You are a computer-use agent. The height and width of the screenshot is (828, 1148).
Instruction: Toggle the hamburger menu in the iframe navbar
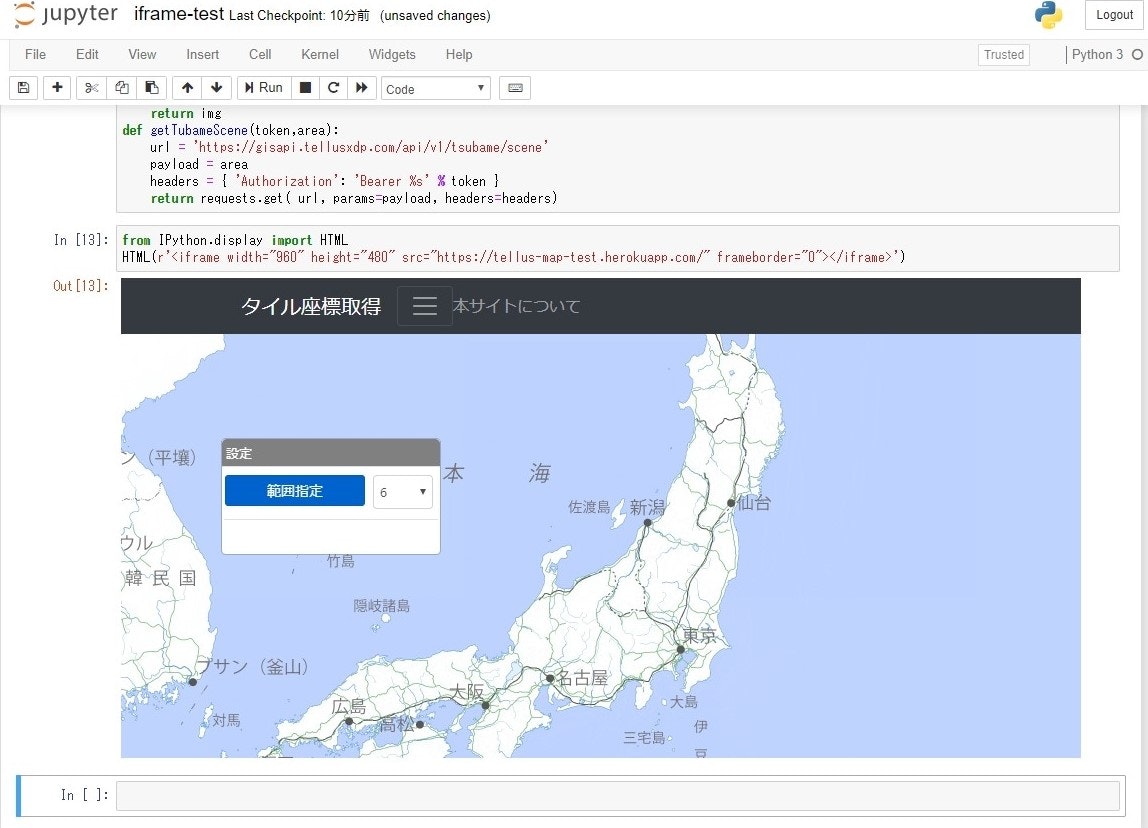425,306
